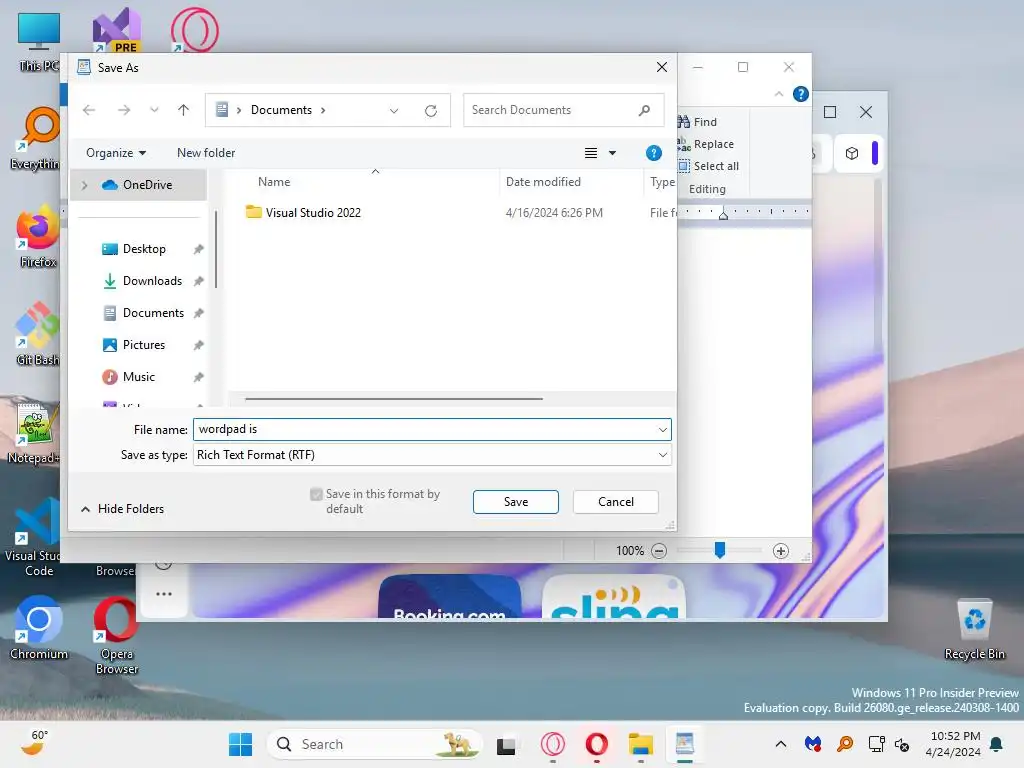1024x768 pixels.
Task: Click Find in WordPad Editing group
Action: tap(698, 122)
